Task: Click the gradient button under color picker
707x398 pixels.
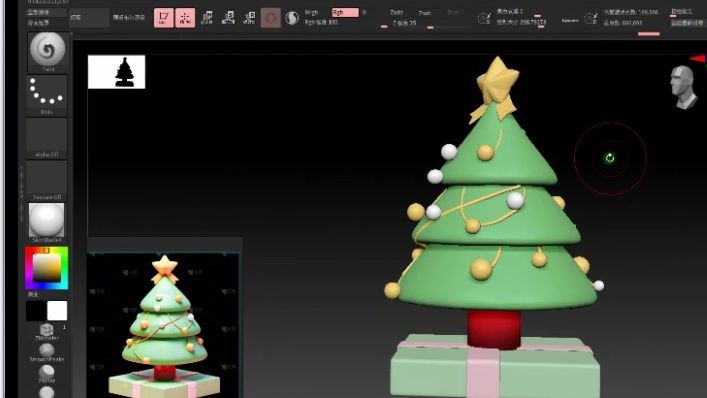Action: click(x=33, y=294)
